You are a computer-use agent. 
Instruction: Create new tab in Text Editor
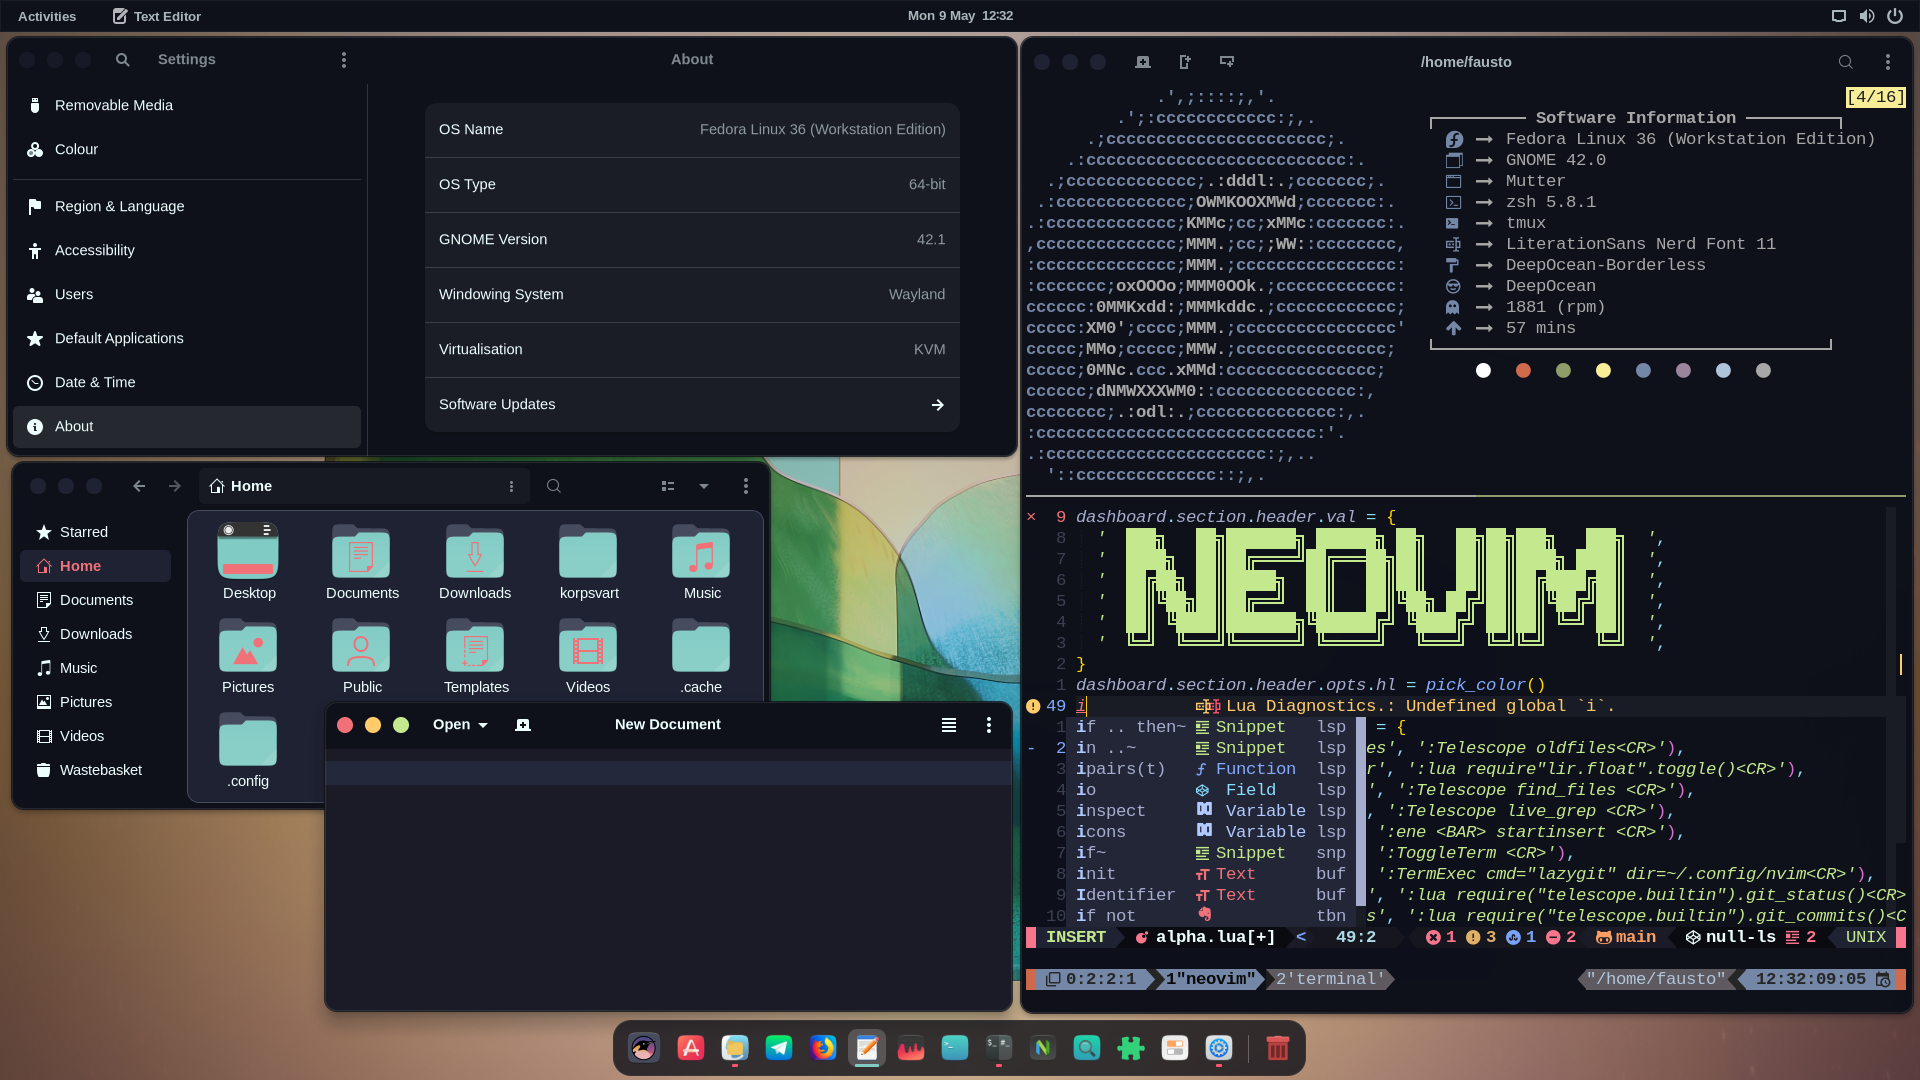point(522,725)
